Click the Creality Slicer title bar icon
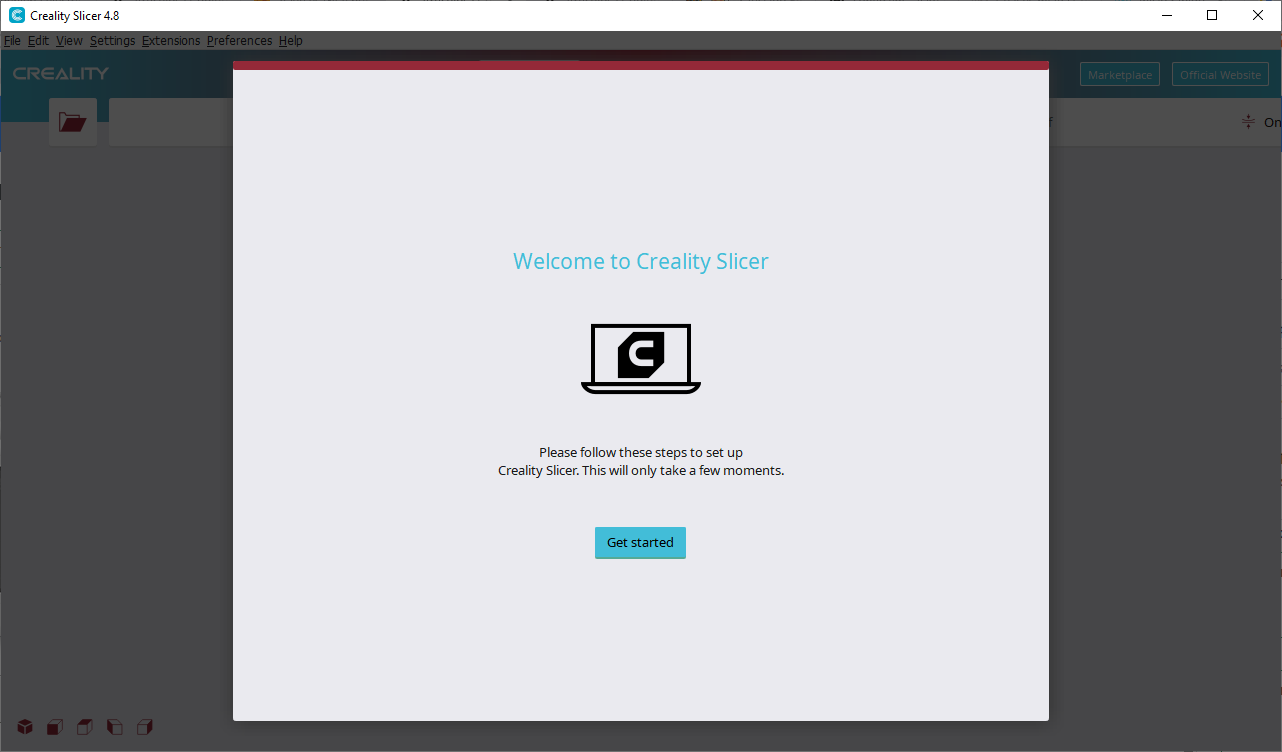 pyautogui.click(x=17, y=15)
